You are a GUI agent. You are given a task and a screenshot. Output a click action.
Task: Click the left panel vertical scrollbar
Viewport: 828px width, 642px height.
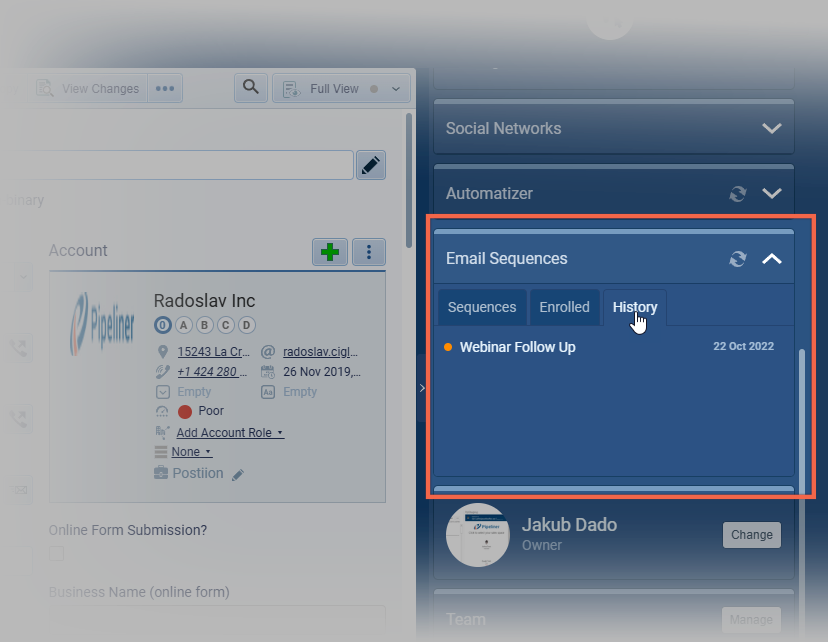(x=409, y=181)
